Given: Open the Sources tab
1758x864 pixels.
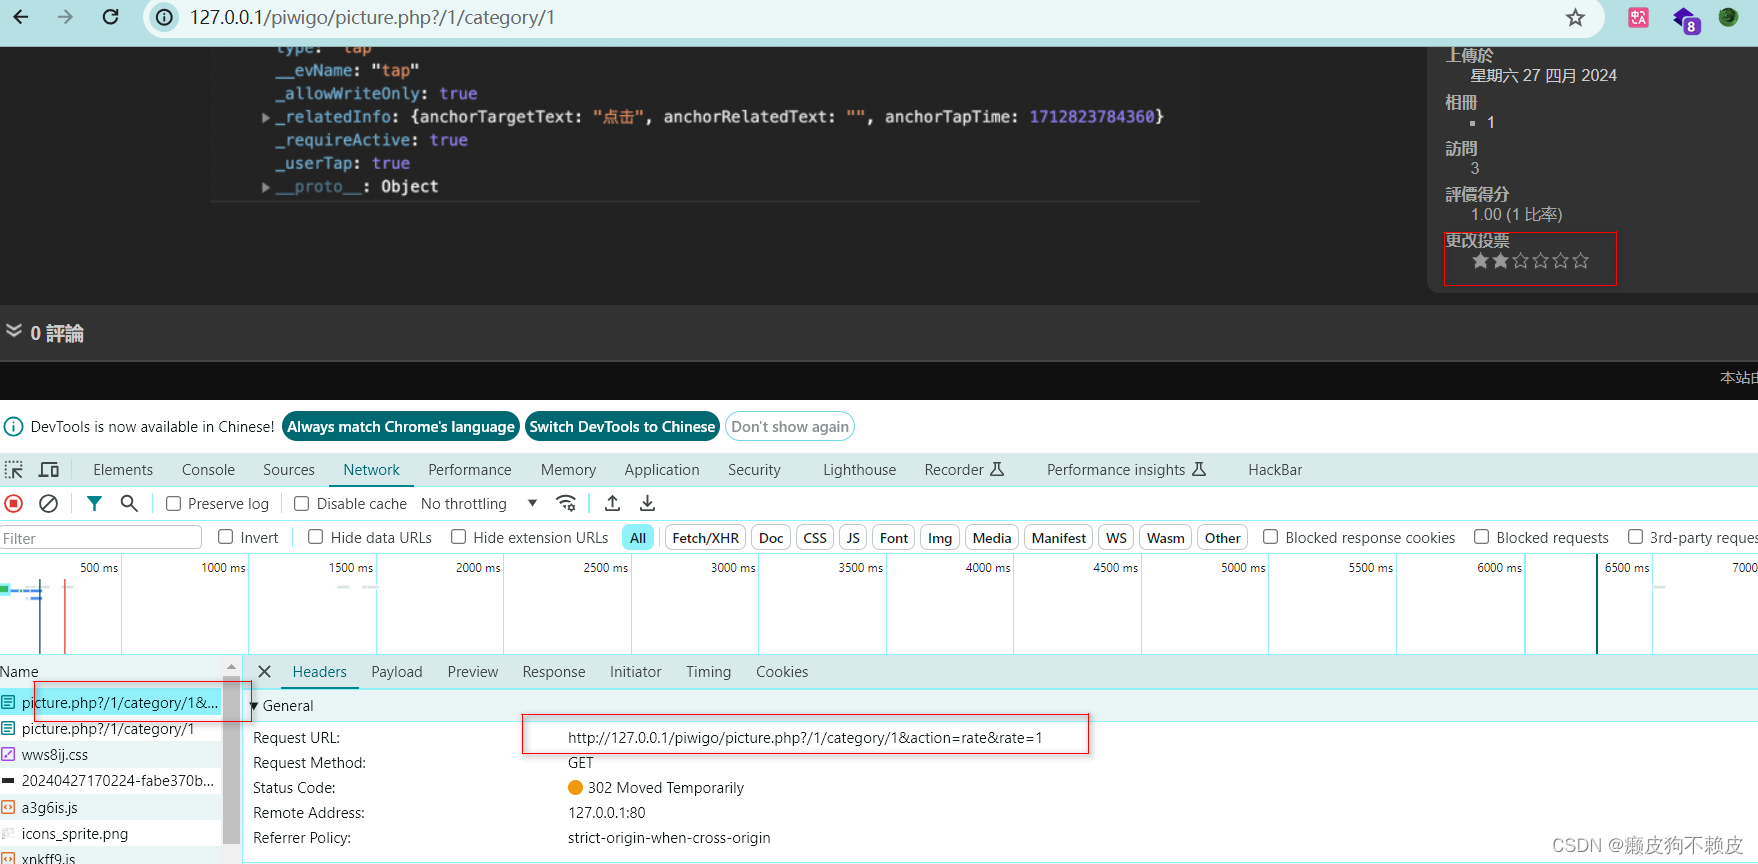Looking at the screenshot, I should pos(289,469).
